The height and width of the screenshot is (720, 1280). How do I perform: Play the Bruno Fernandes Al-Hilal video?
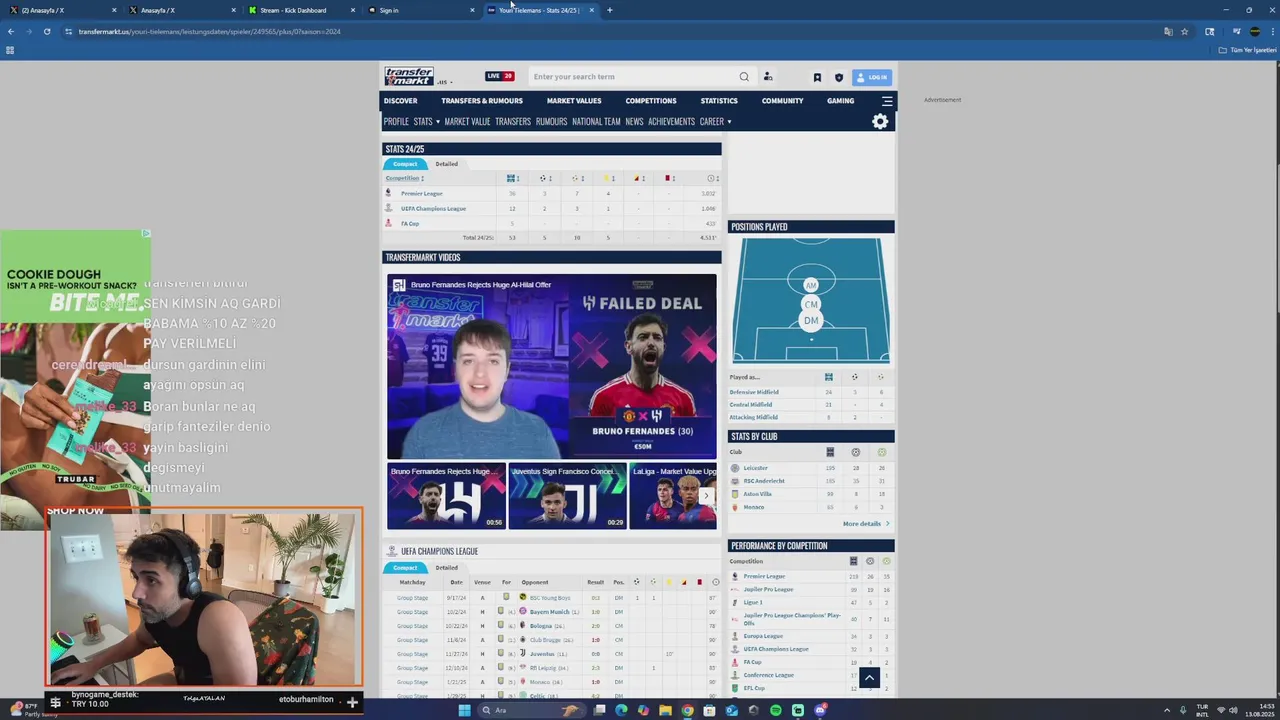point(552,366)
